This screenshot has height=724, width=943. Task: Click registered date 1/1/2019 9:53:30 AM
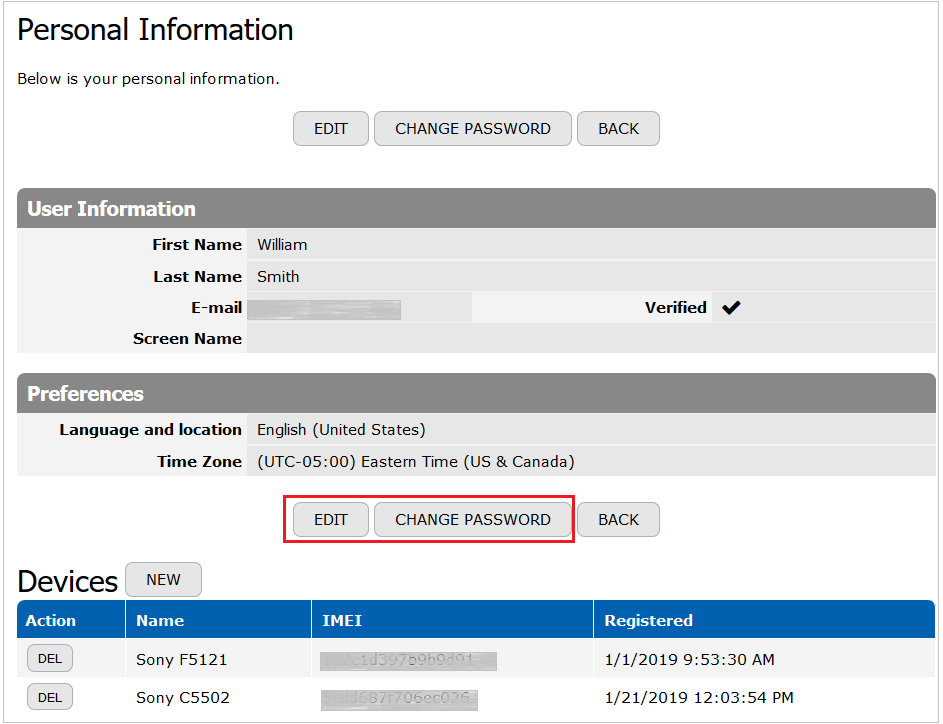(689, 660)
